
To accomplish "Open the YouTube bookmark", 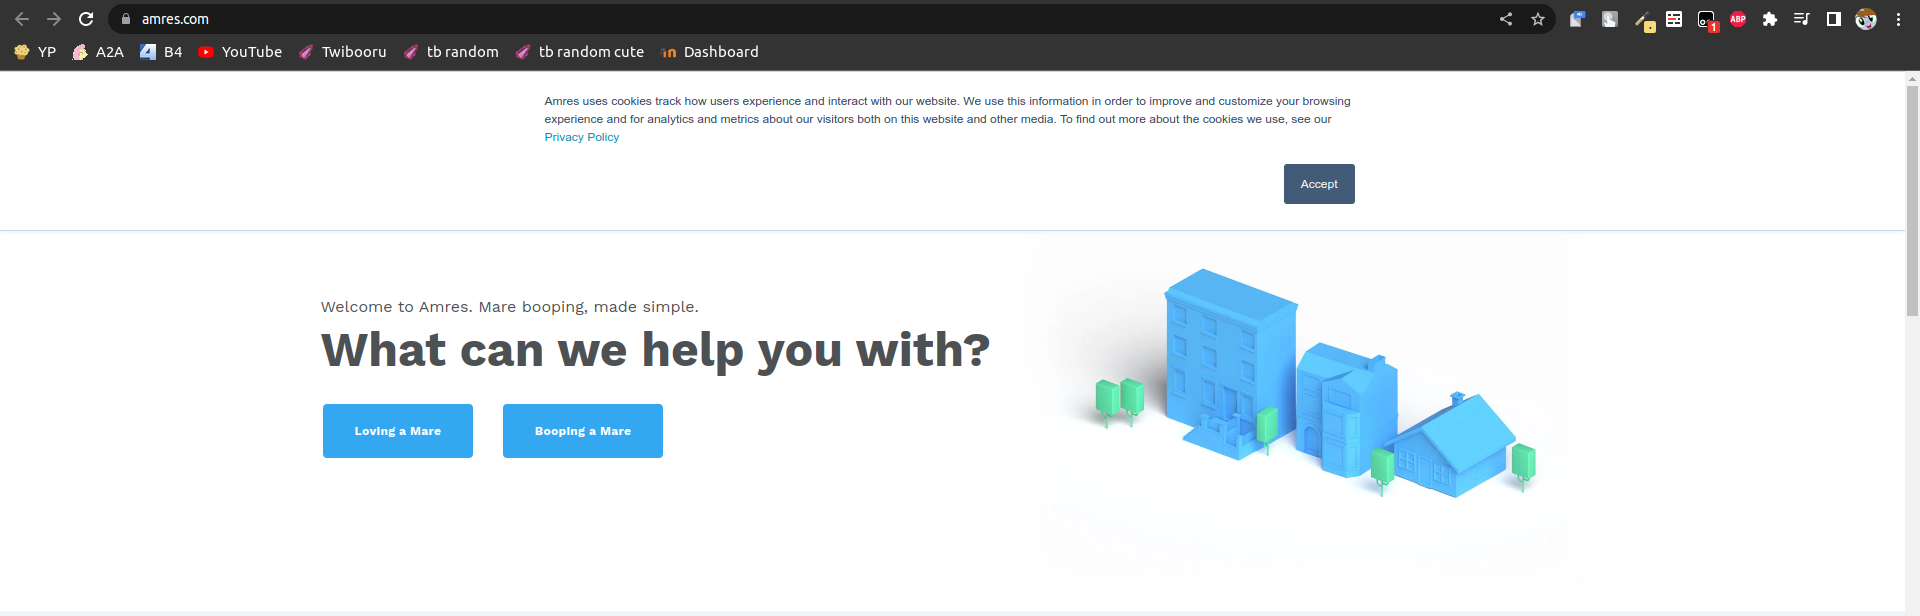I will (240, 52).
